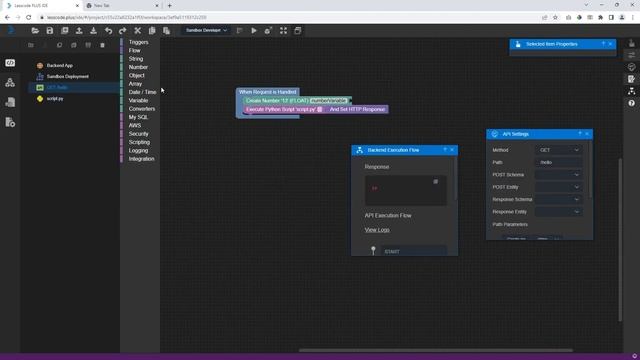Open the hierarchy view in left sidebar
This screenshot has width=640, height=360.
click(x=10, y=82)
